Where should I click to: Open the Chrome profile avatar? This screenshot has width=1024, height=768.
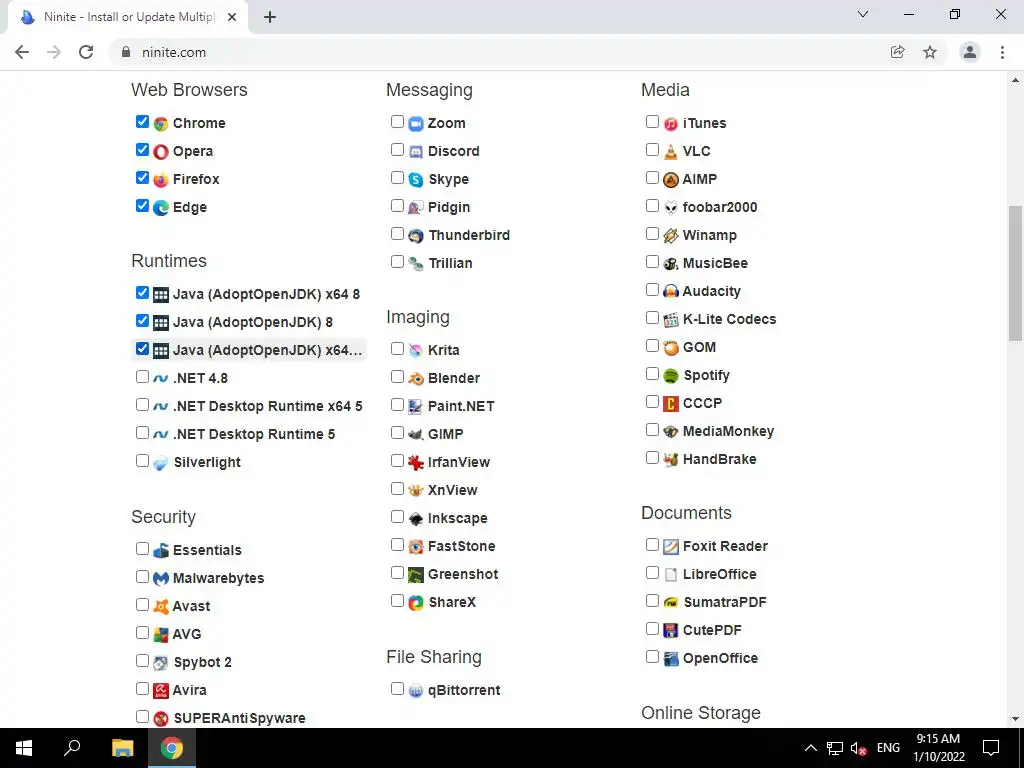pos(970,52)
